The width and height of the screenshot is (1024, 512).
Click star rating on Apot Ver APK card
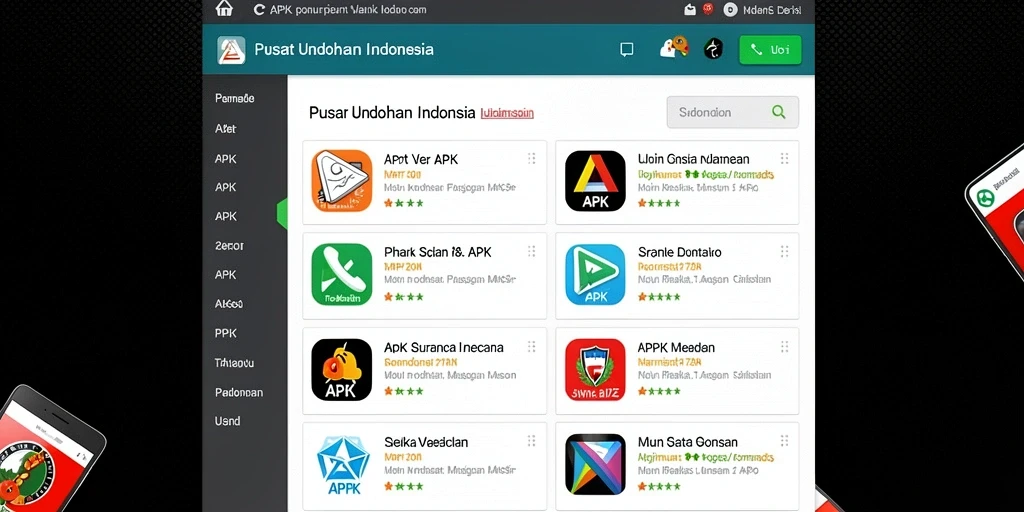(404, 203)
